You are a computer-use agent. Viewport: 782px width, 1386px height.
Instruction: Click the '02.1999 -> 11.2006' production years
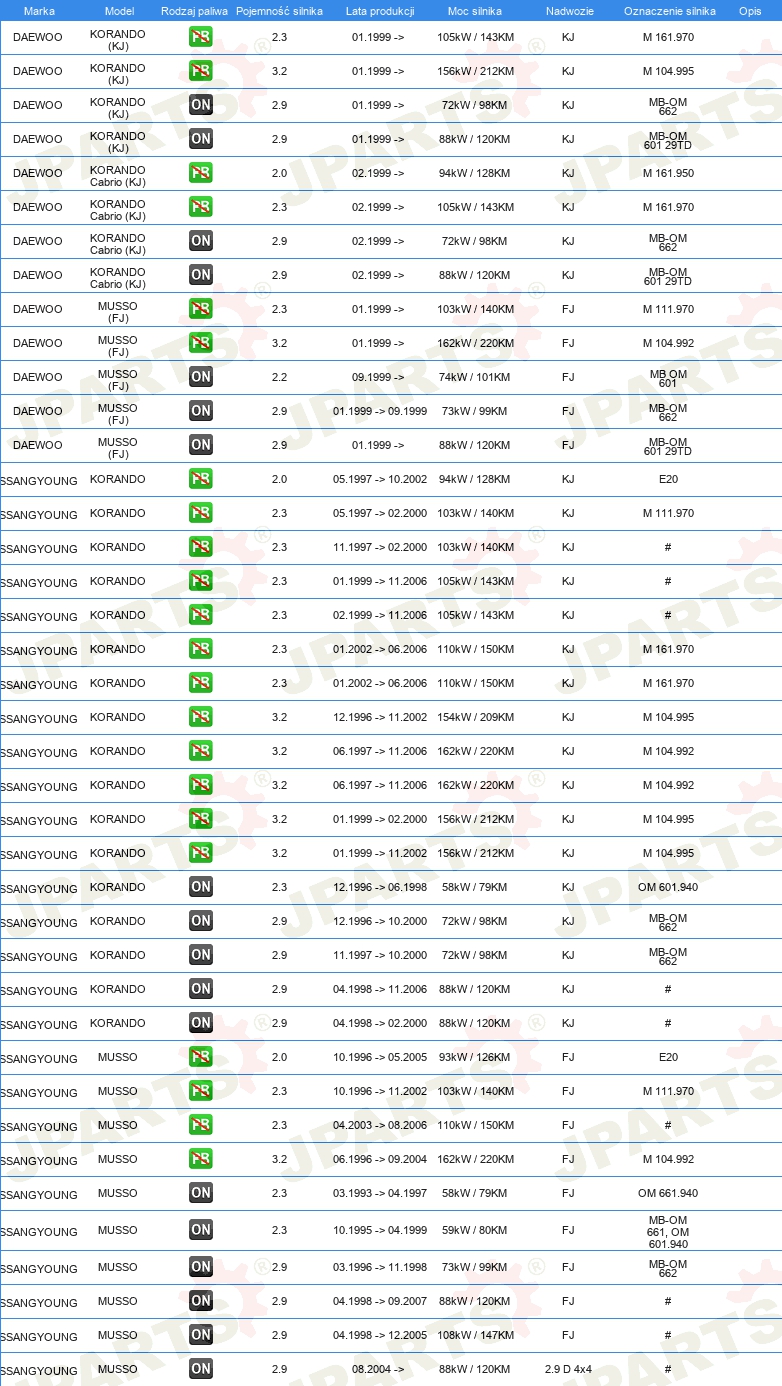click(380, 615)
